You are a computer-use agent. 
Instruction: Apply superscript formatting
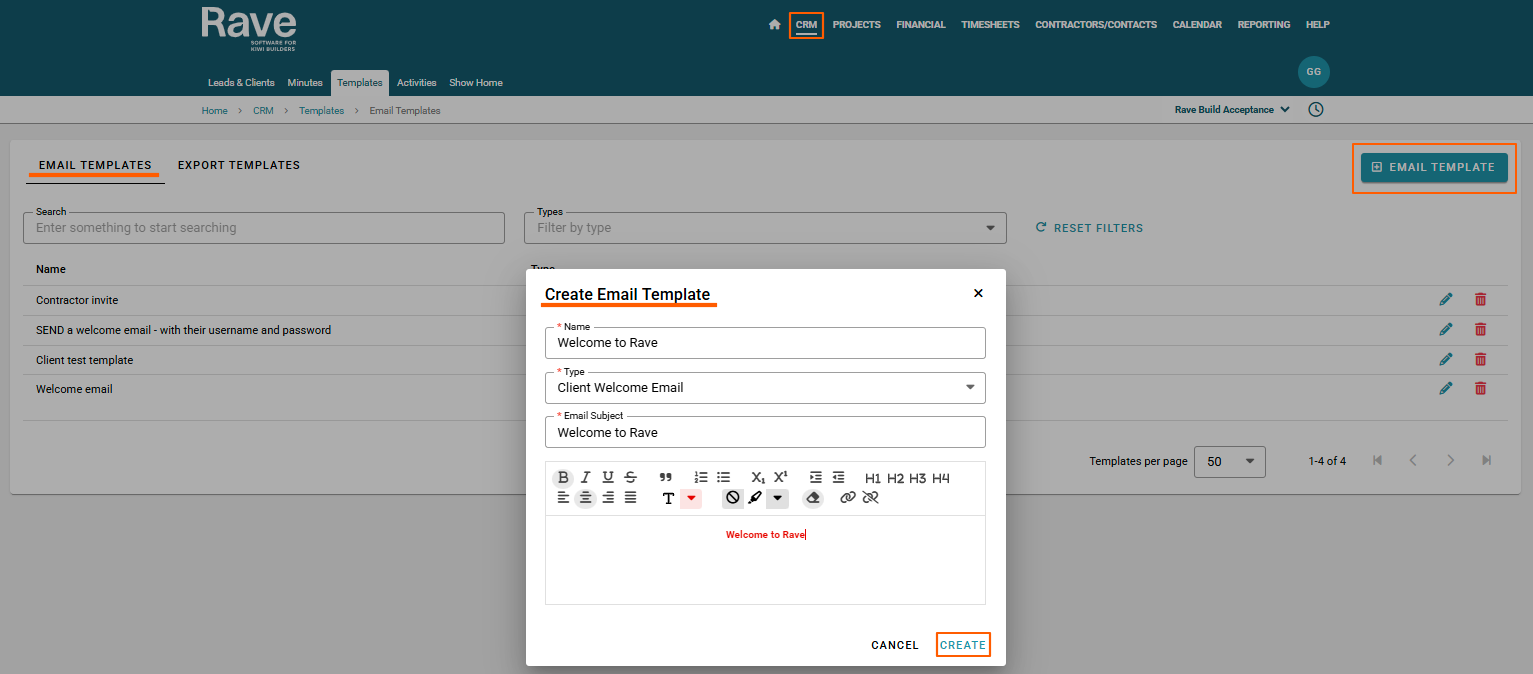[781, 478]
